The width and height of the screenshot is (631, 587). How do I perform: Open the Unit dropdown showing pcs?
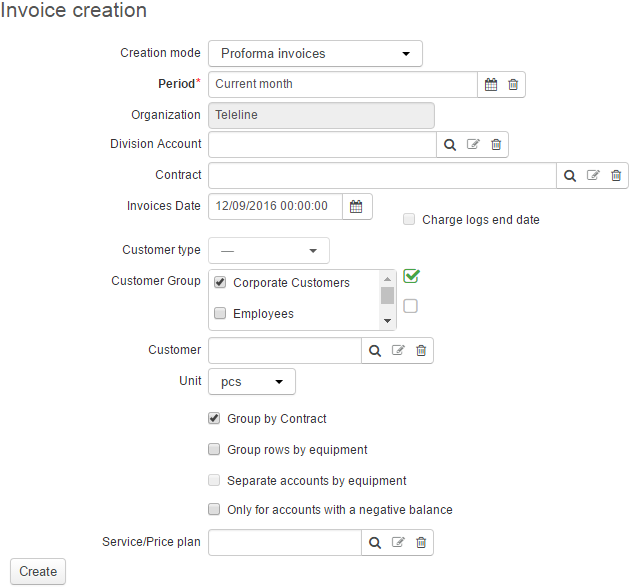tap(252, 381)
